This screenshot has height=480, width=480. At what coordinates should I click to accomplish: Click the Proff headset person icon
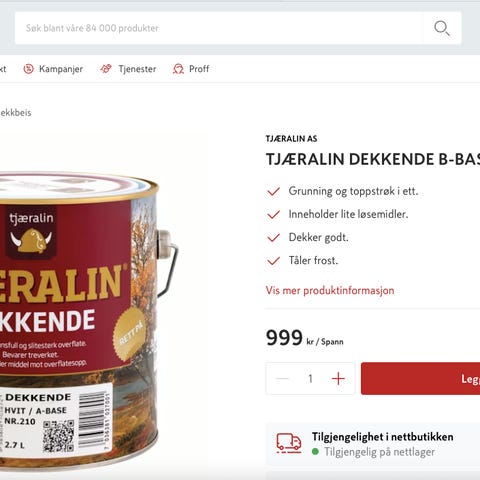(178, 69)
